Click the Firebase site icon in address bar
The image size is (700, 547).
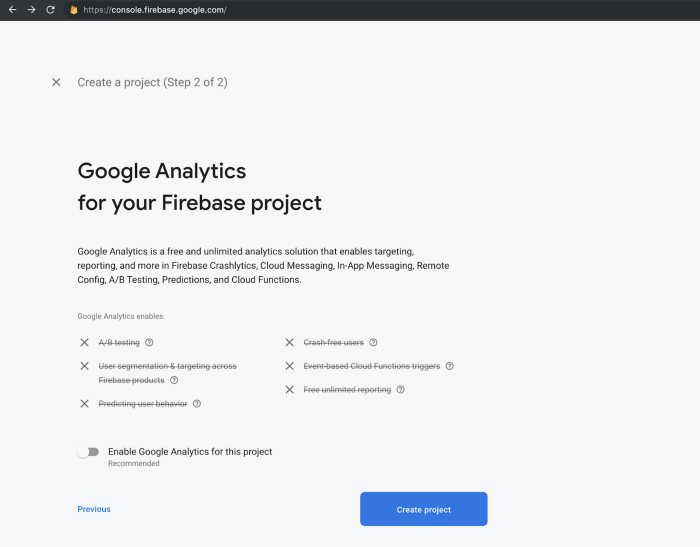pos(73,10)
